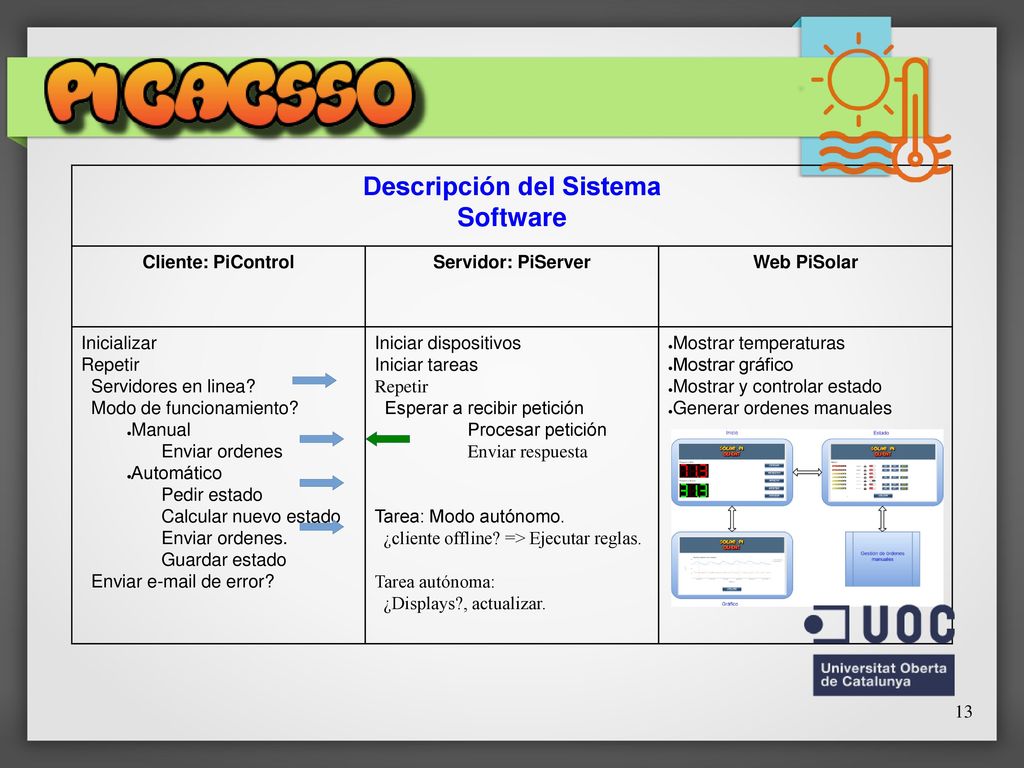Click the 'Estado' label above the thumbnail
Screen dimensions: 1024x768
click(x=881, y=433)
